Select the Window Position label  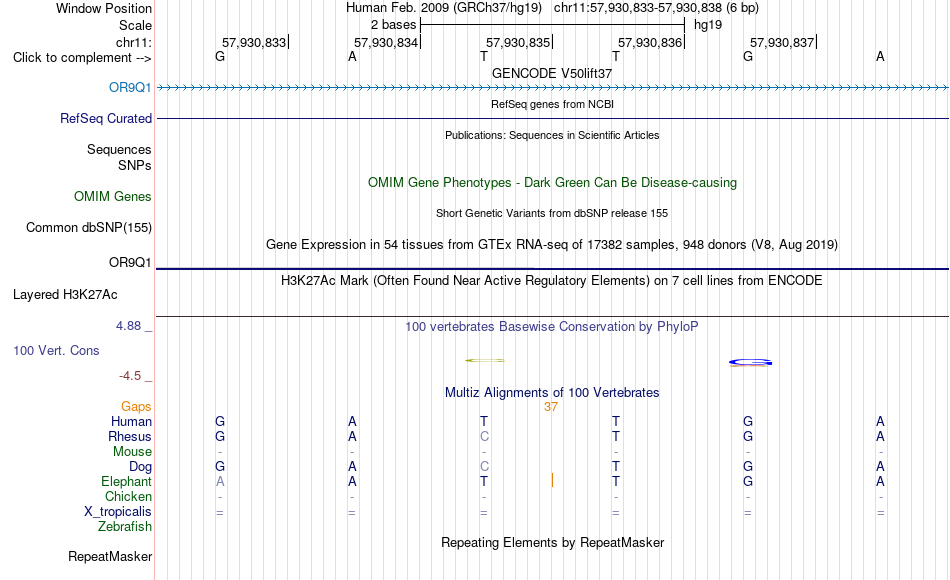(104, 8)
